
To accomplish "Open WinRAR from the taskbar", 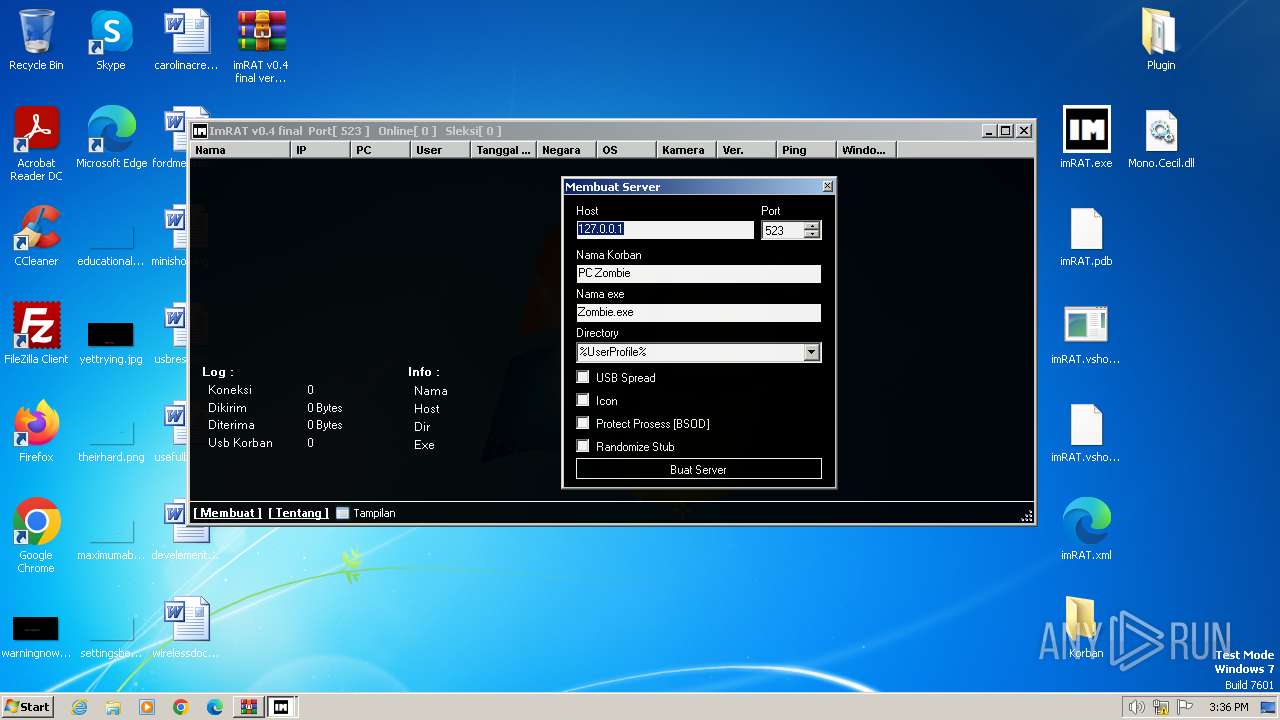I will coord(247,707).
